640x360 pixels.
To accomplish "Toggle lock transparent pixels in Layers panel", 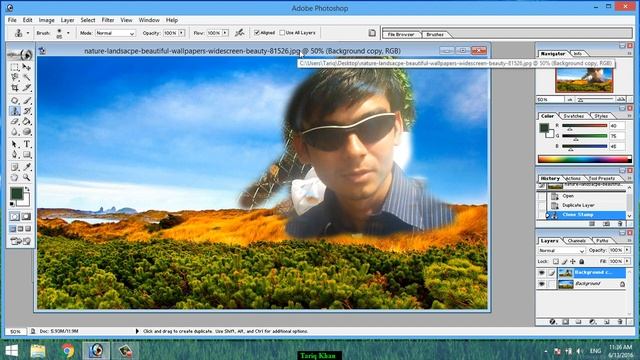I will tap(556, 261).
